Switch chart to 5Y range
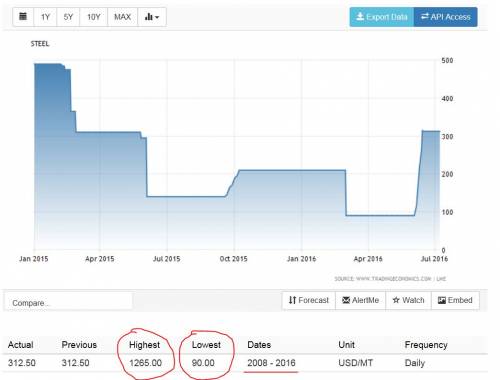500x380 pixels. coord(68,17)
